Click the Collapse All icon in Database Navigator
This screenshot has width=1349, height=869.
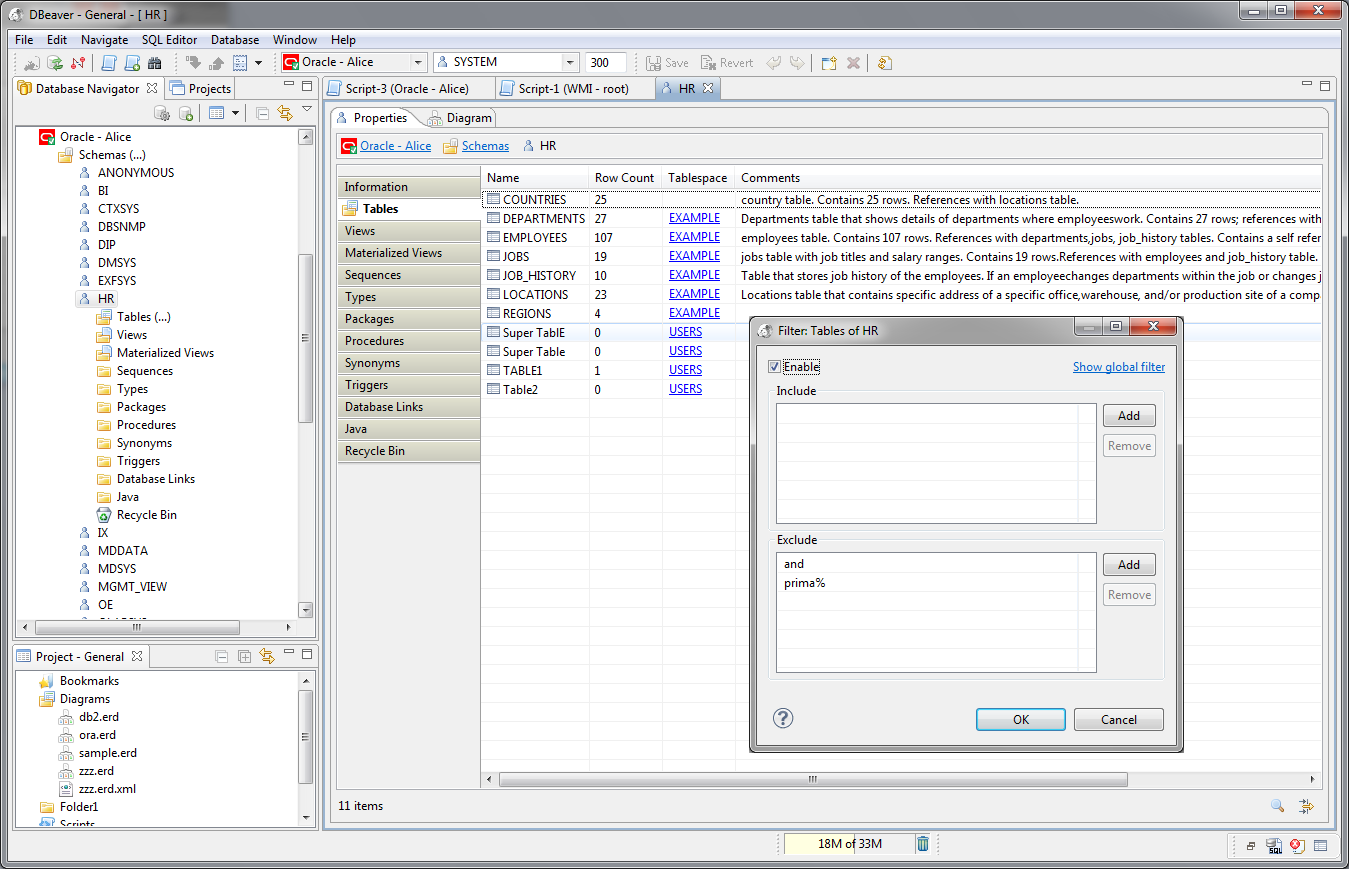pos(262,113)
